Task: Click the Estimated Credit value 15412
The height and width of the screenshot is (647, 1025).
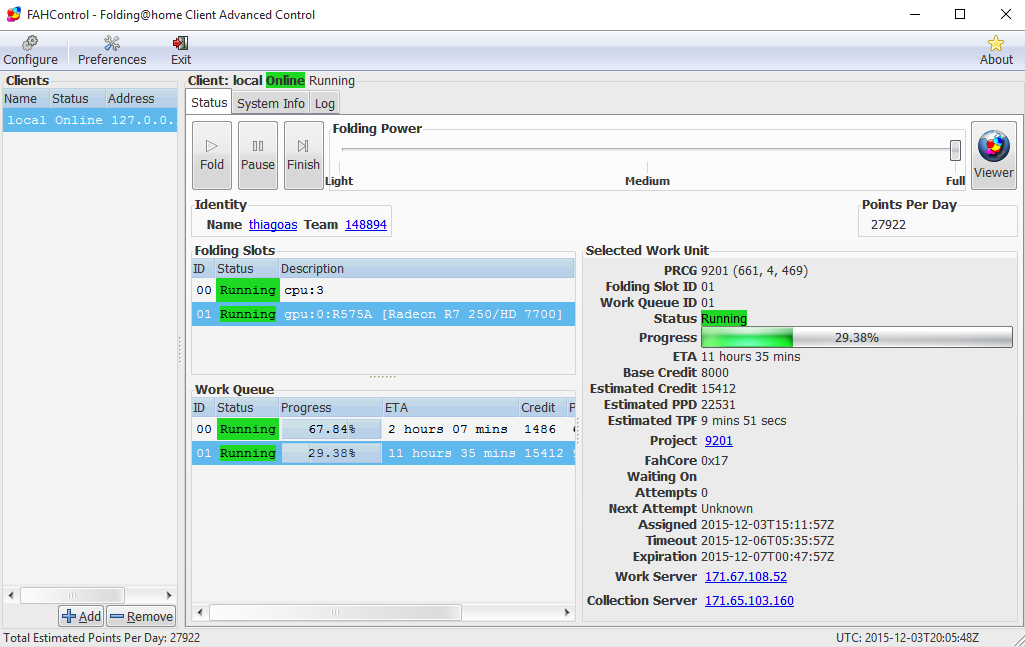Action: [718, 389]
